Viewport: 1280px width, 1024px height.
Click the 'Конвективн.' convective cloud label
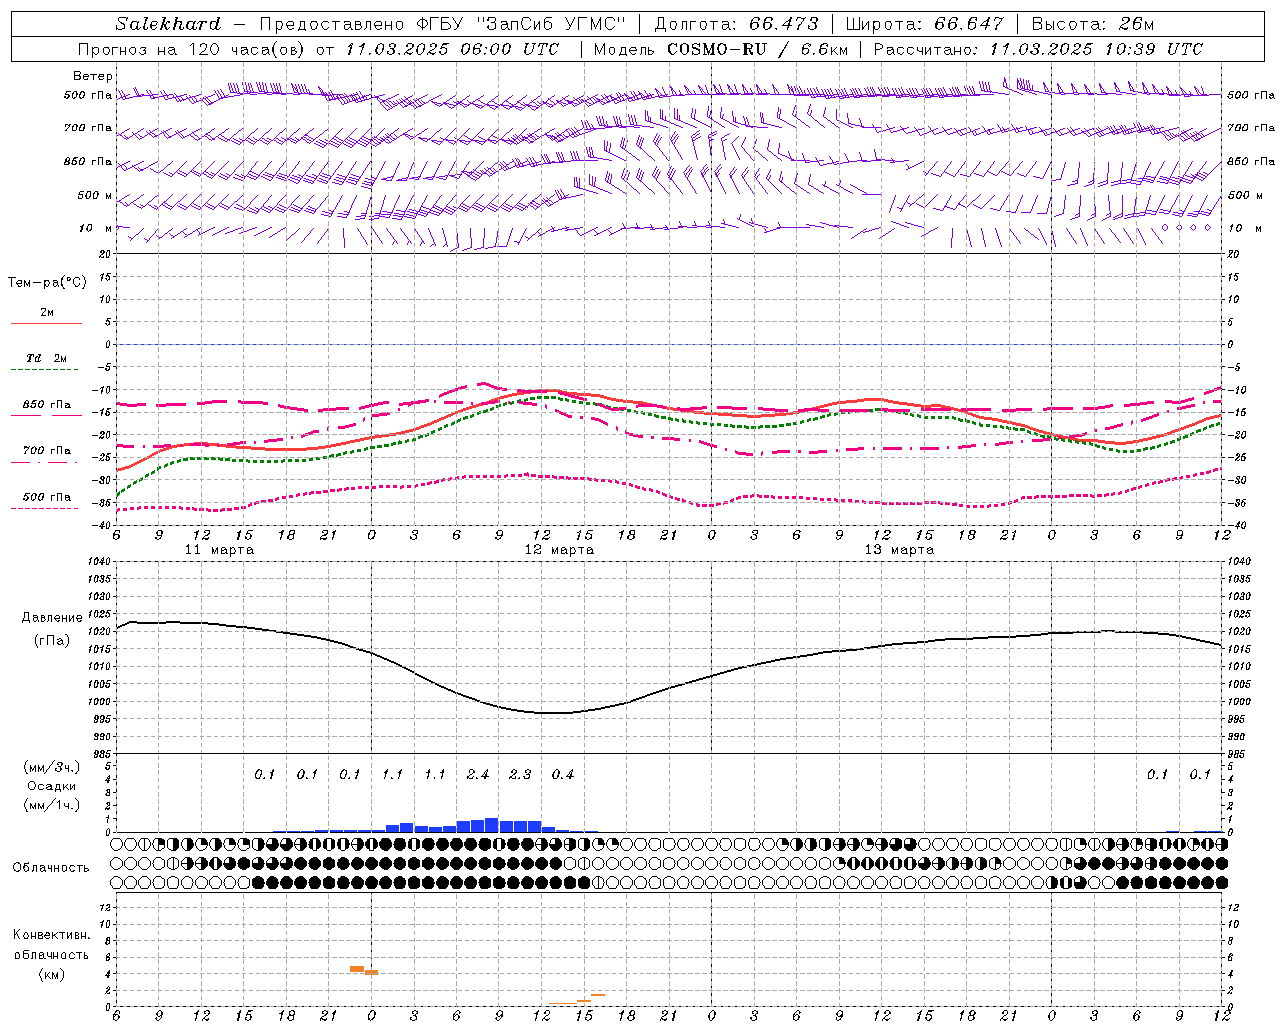point(51,936)
